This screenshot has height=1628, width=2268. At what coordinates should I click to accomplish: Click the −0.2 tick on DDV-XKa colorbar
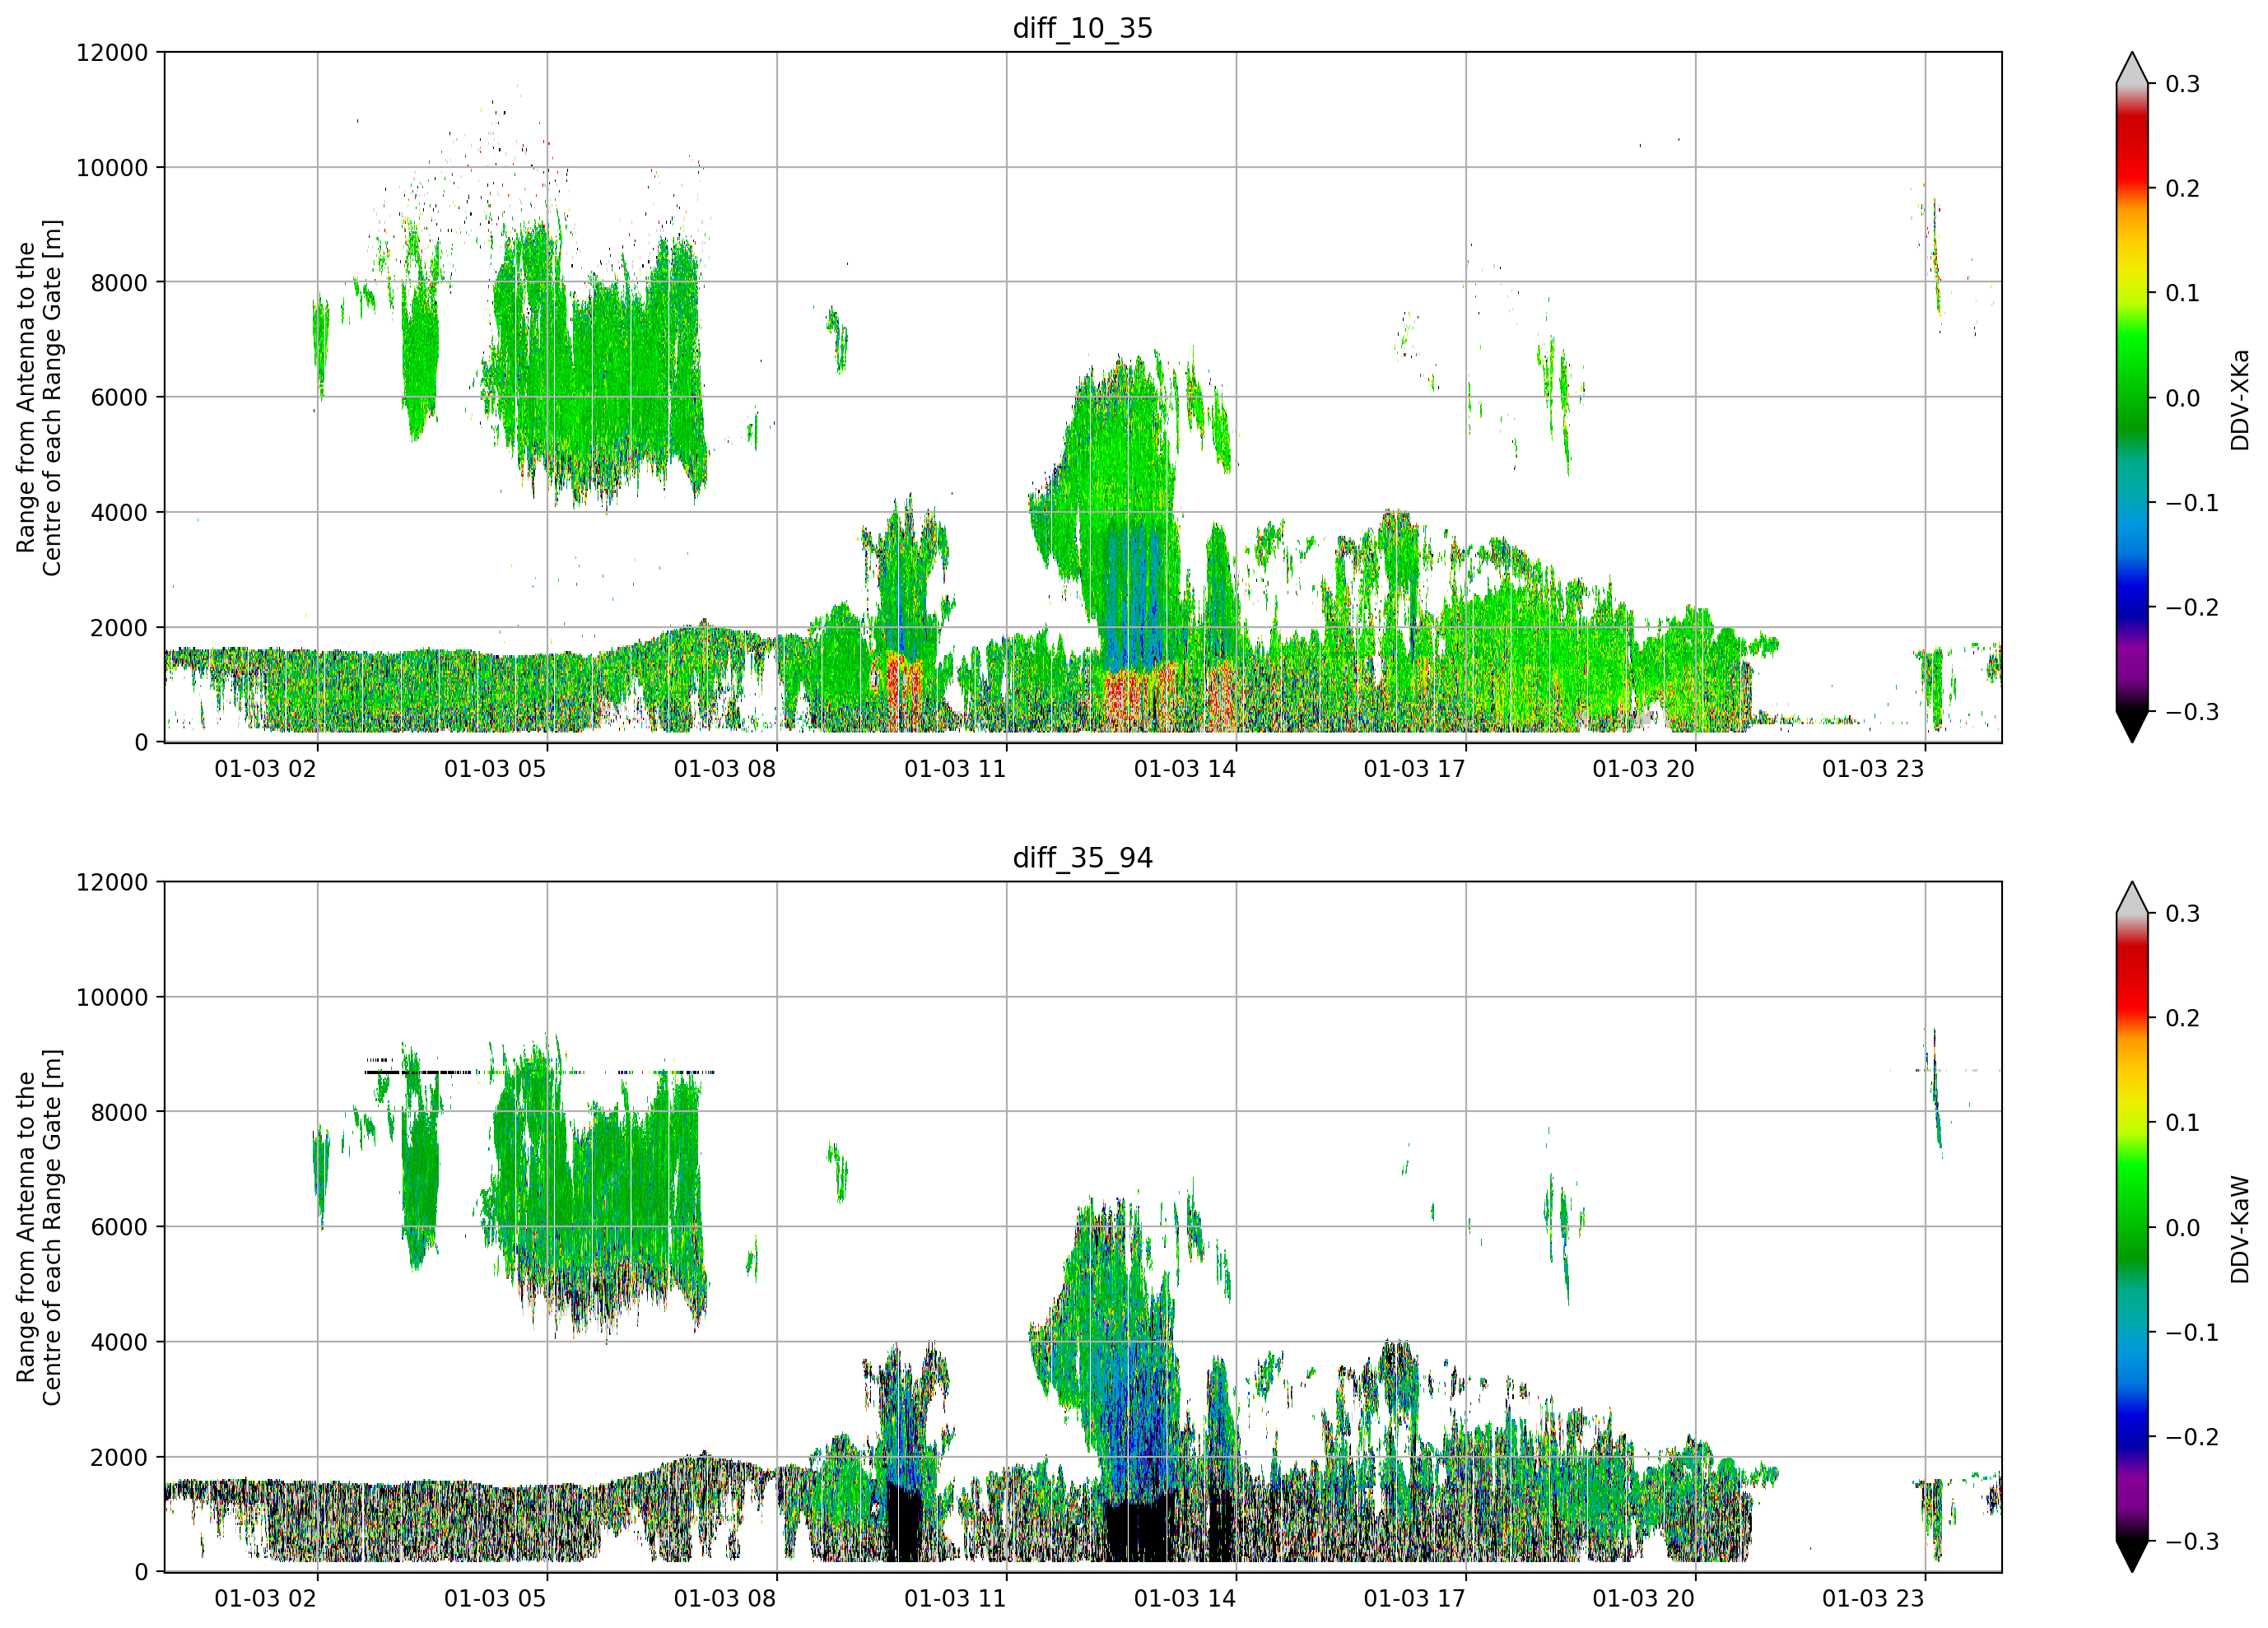2192,608
